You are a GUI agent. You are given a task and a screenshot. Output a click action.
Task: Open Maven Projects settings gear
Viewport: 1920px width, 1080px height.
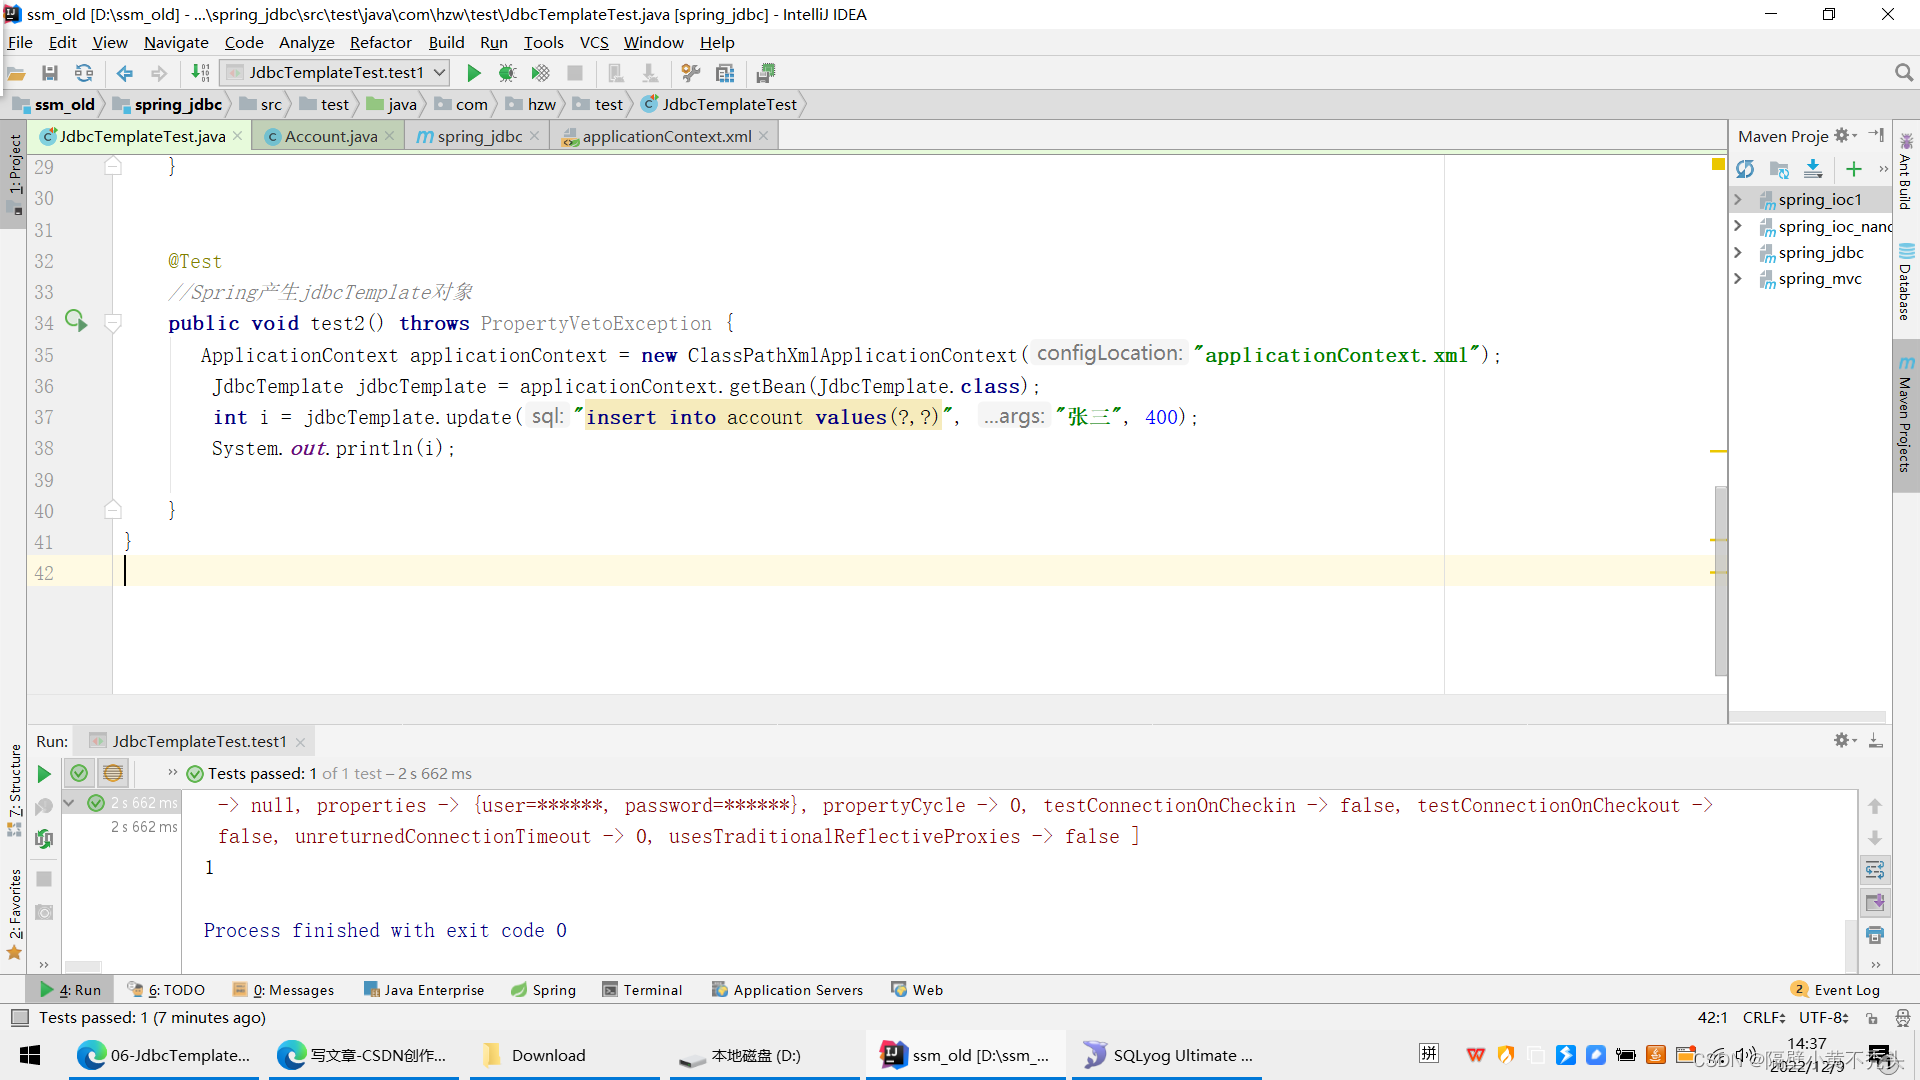[x=1843, y=135]
